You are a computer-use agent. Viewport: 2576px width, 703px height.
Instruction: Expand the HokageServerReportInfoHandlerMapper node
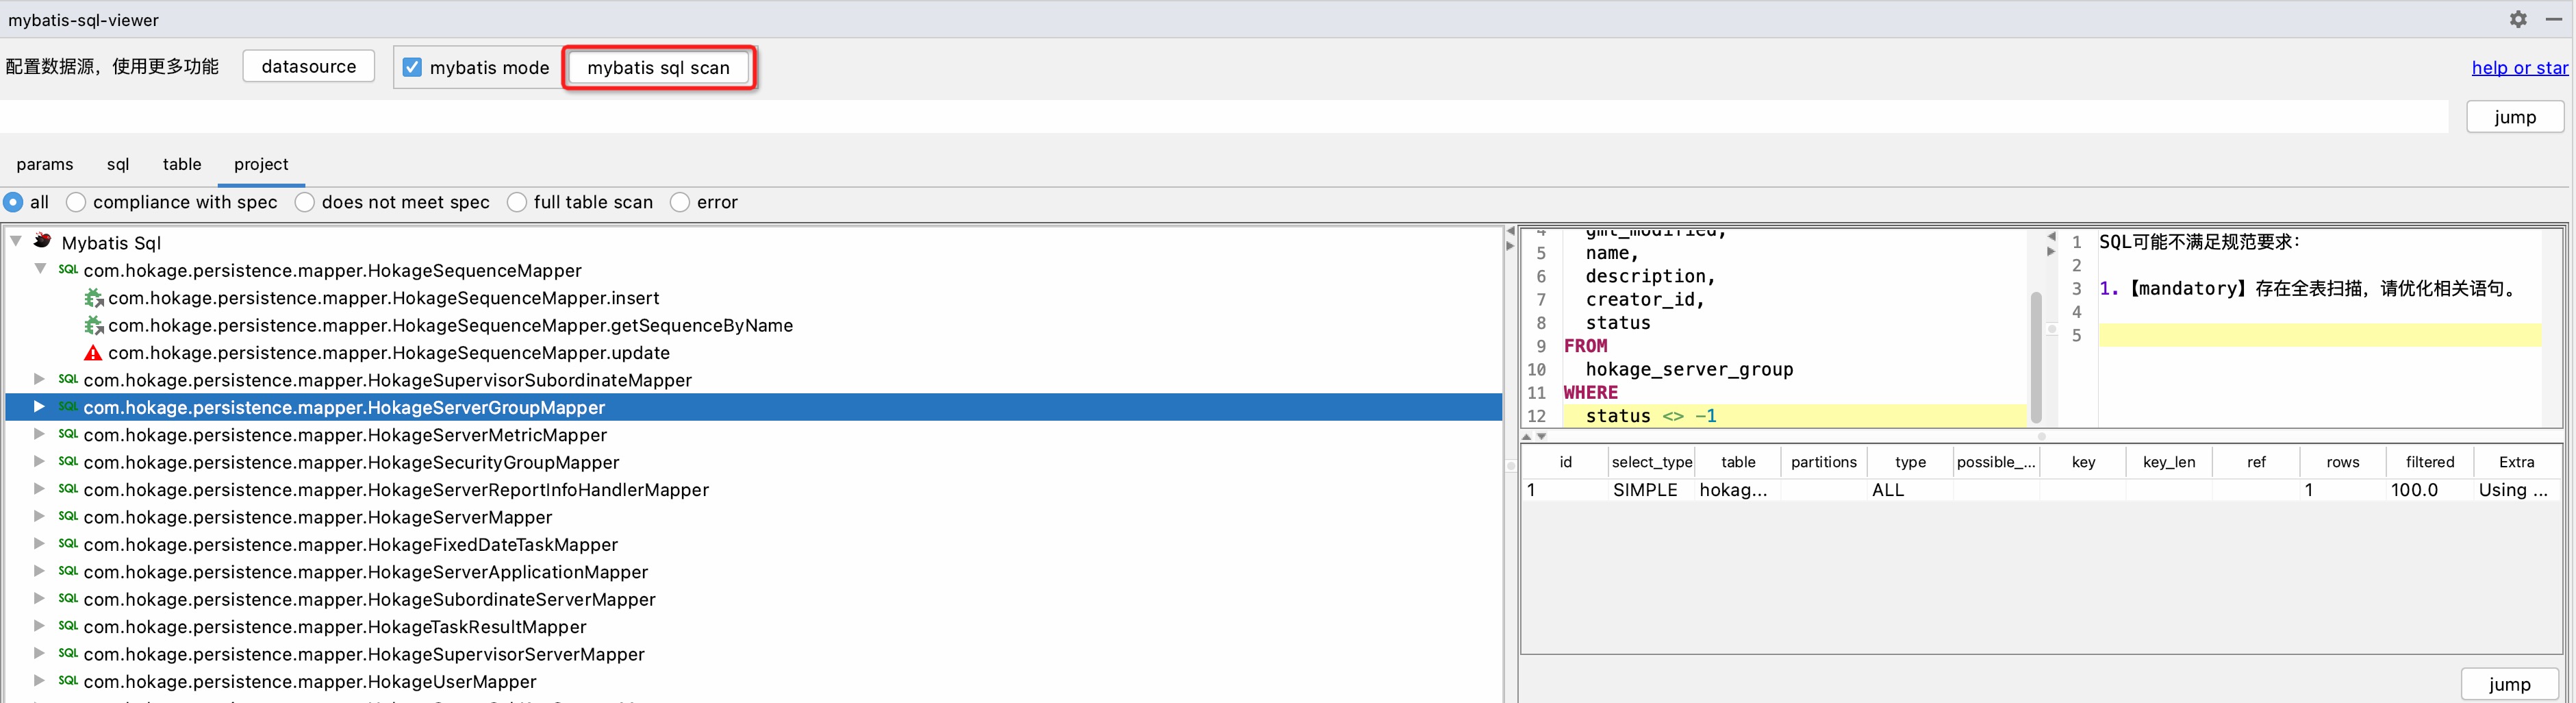(x=39, y=489)
